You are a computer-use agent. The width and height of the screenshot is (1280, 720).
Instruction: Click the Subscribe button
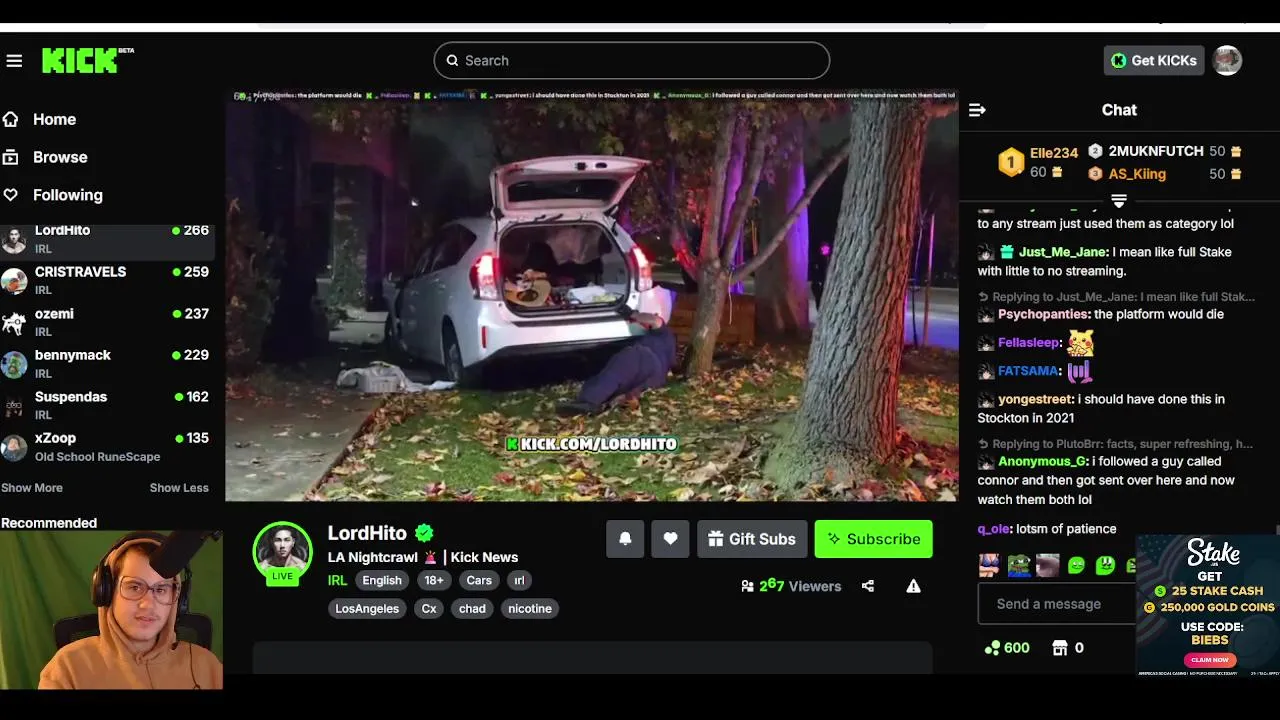(874, 539)
